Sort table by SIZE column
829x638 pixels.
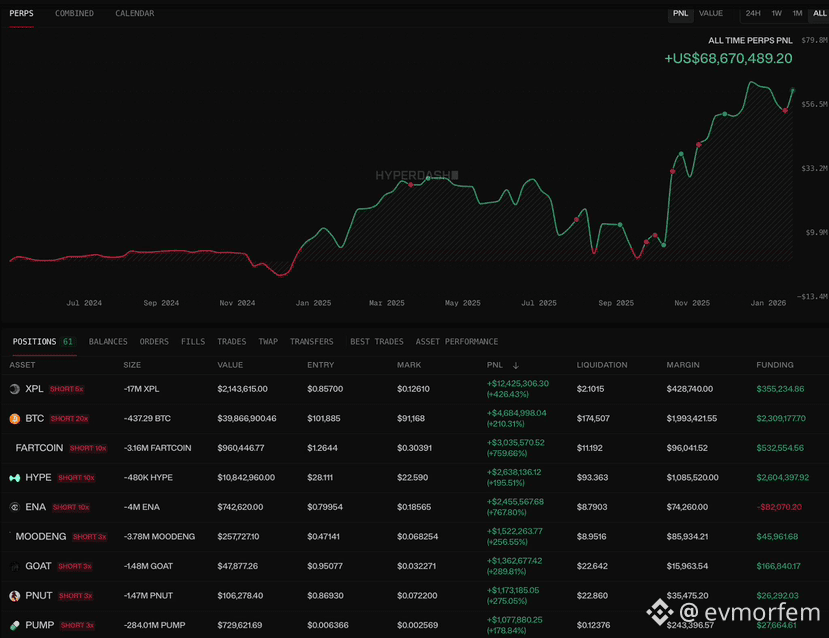coord(132,365)
